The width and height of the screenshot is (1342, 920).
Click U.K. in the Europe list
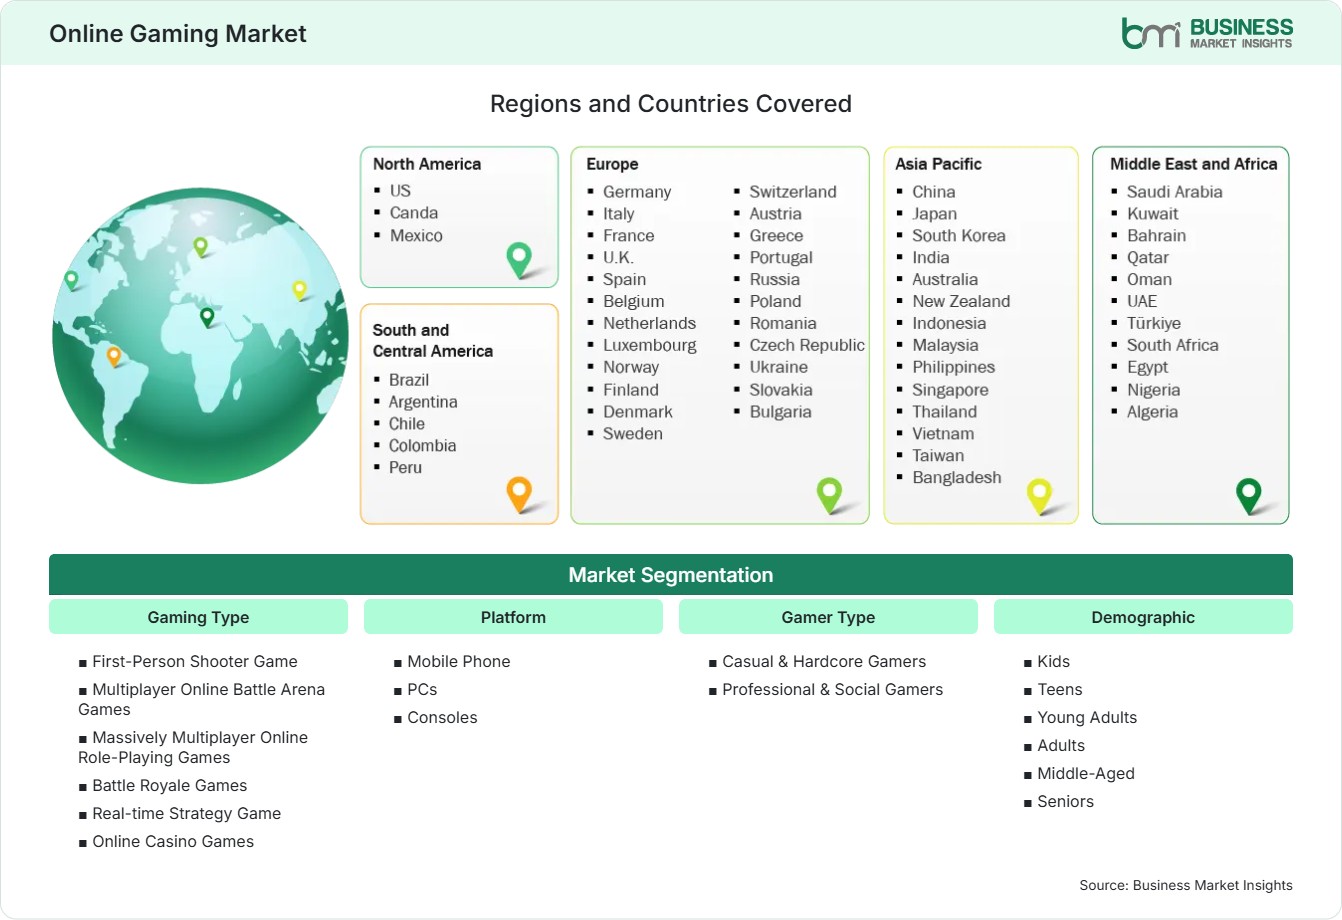(618, 258)
